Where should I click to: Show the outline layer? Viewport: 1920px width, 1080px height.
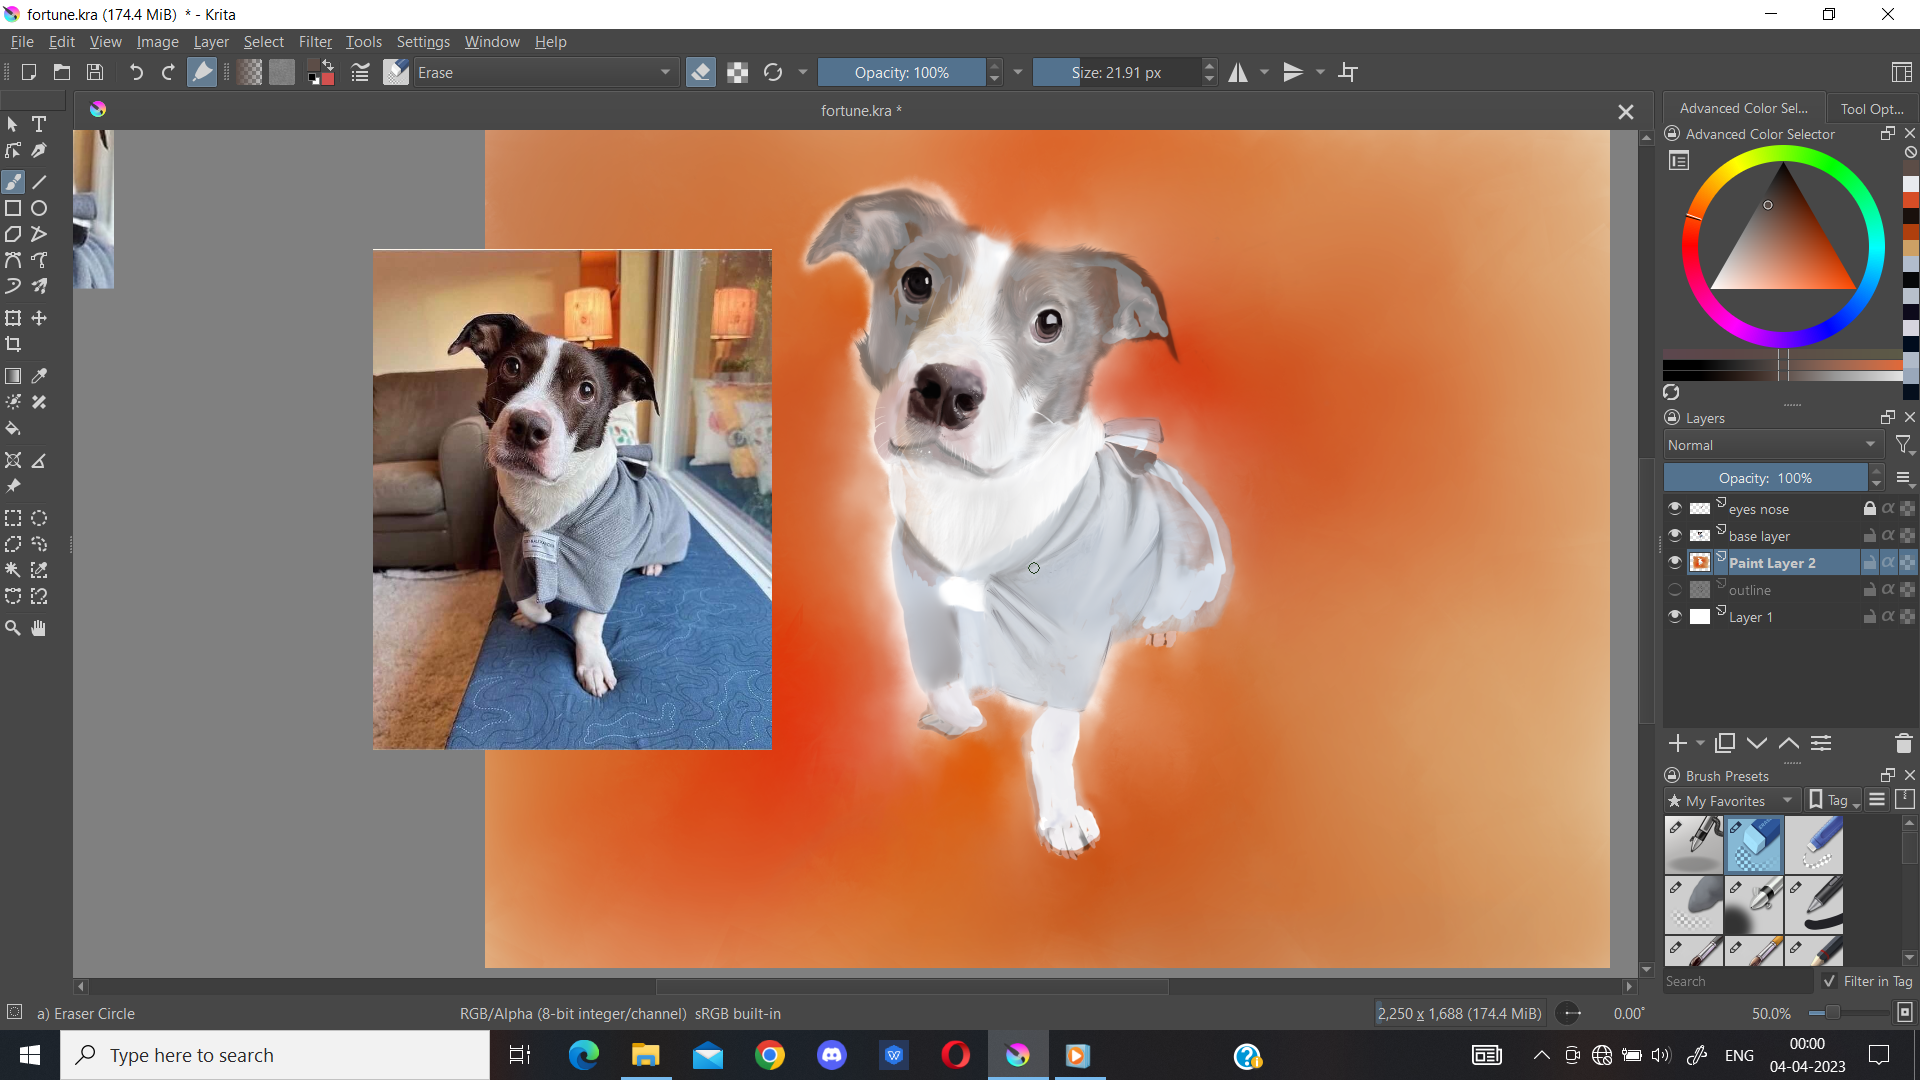pos(1674,589)
